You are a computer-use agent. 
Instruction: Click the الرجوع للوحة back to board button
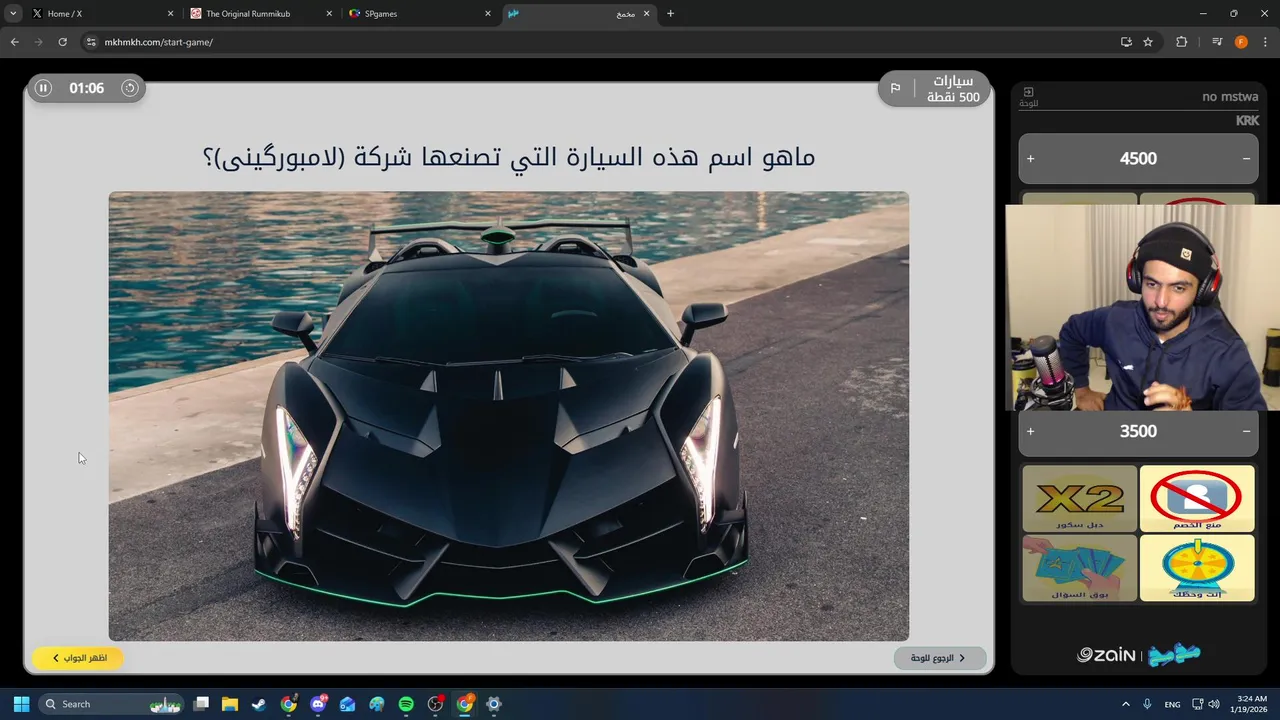[x=939, y=658]
